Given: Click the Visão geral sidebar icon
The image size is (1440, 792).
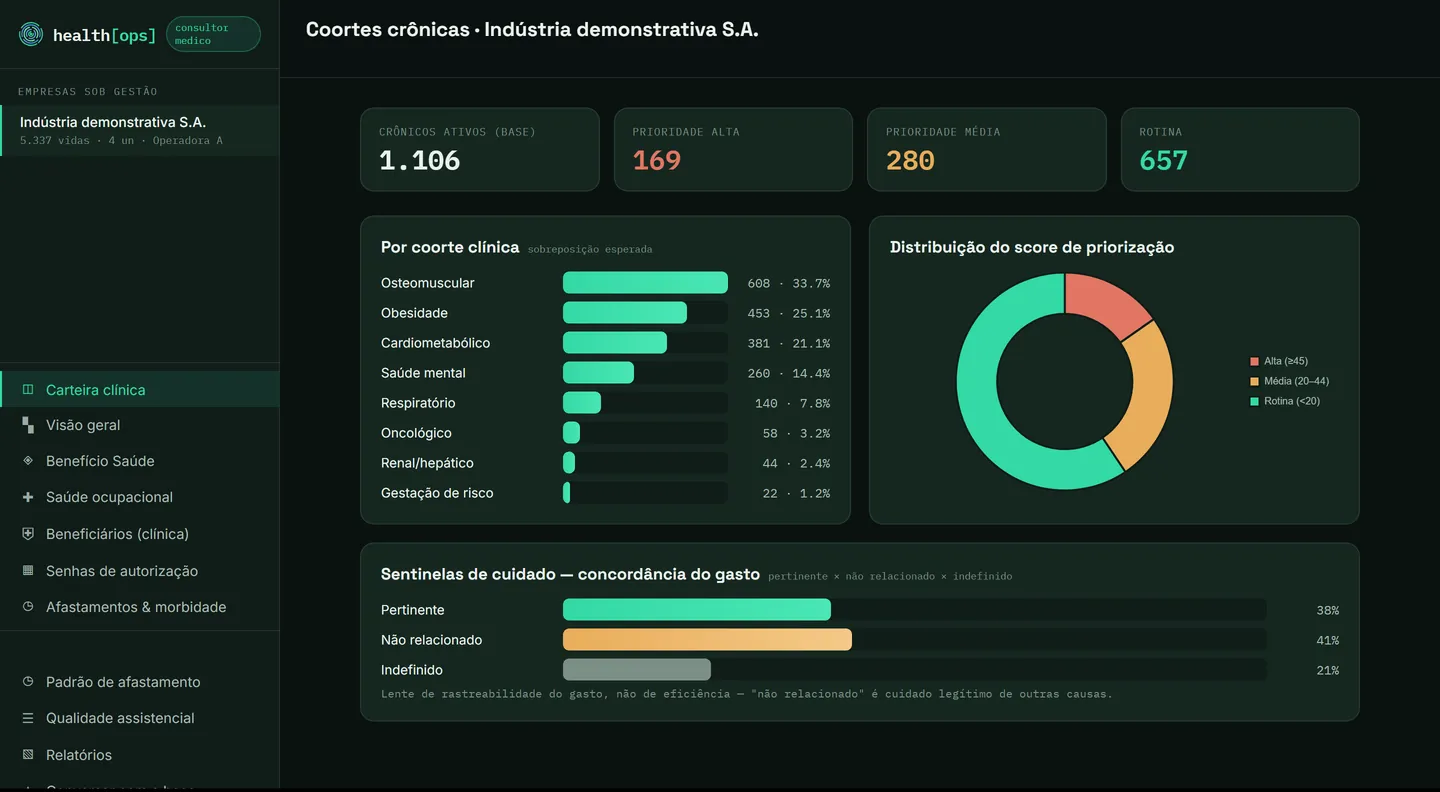Looking at the screenshot, I should click(x=28, y=425).
